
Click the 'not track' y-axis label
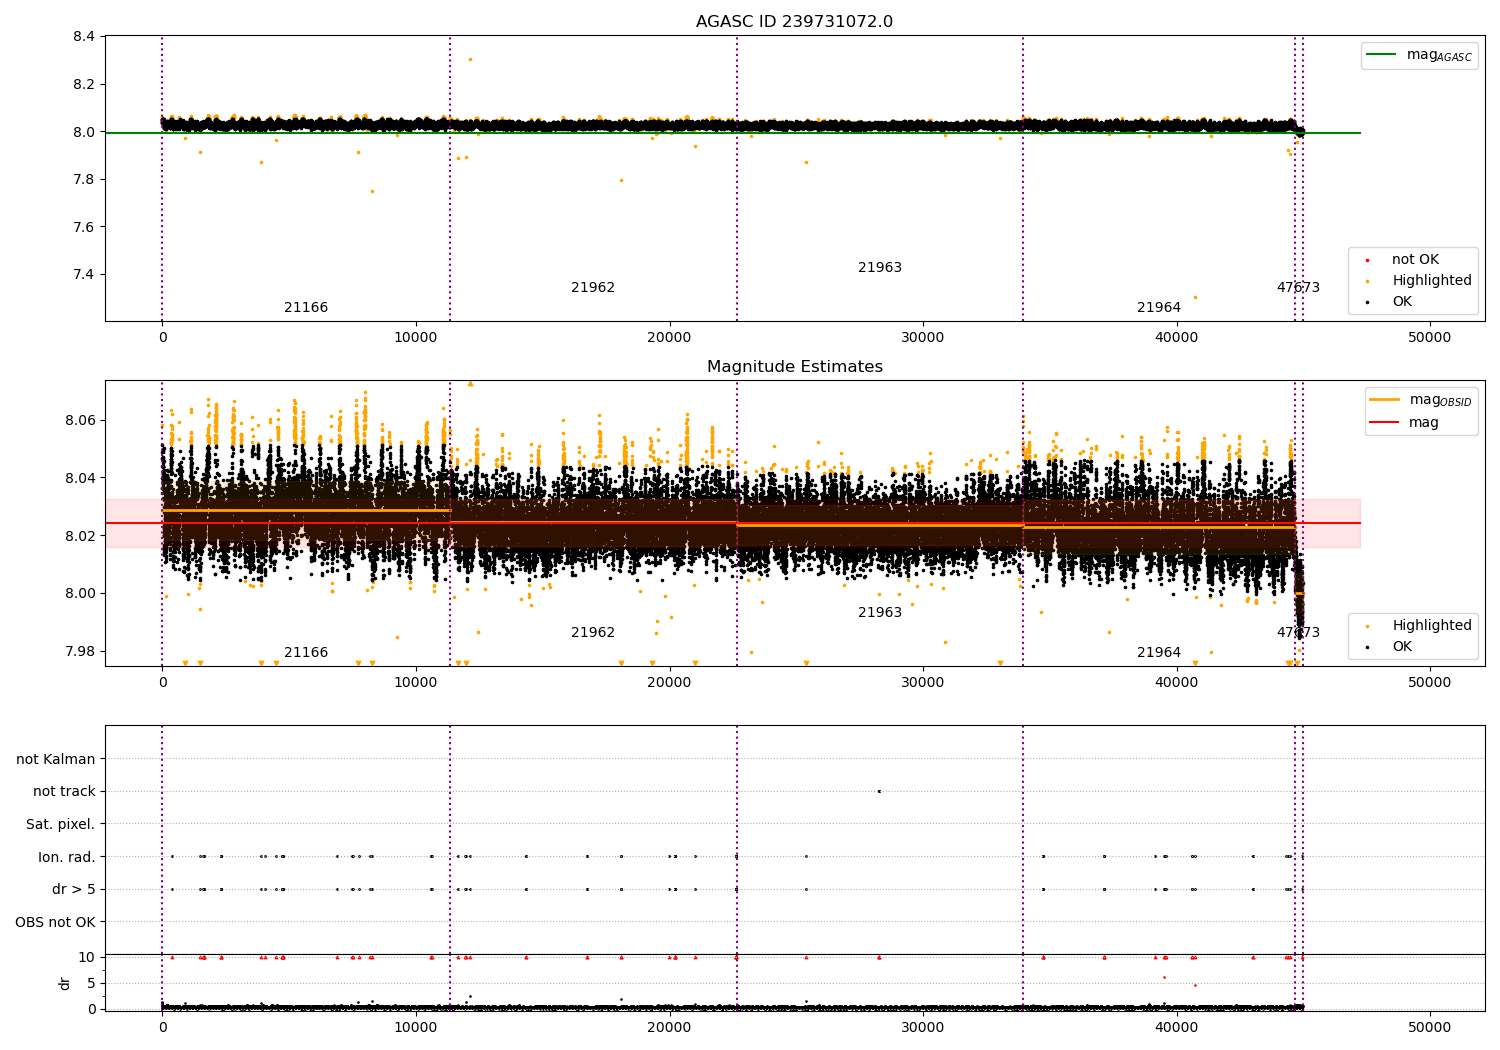64,792
